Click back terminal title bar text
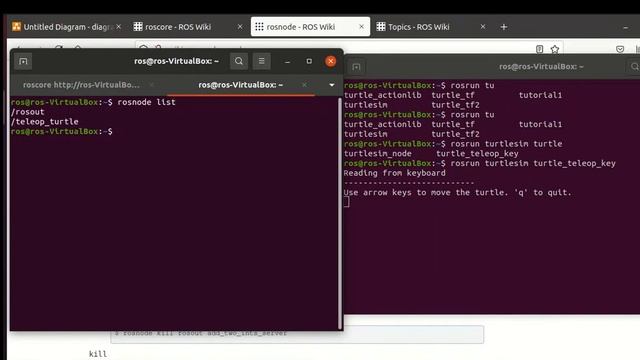The width and height of the screenshot is (640, 360). click(x=541, y=67)
